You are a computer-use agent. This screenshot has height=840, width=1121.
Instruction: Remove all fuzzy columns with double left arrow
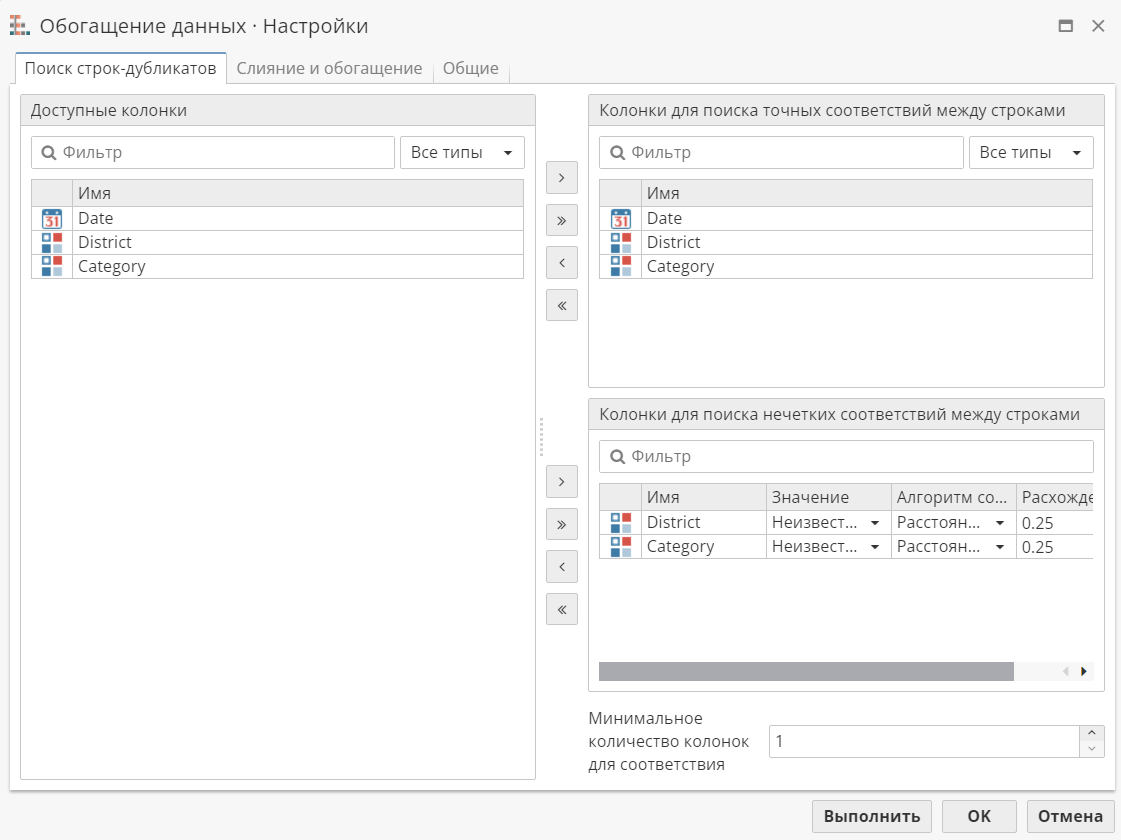(x=561, y=609)
